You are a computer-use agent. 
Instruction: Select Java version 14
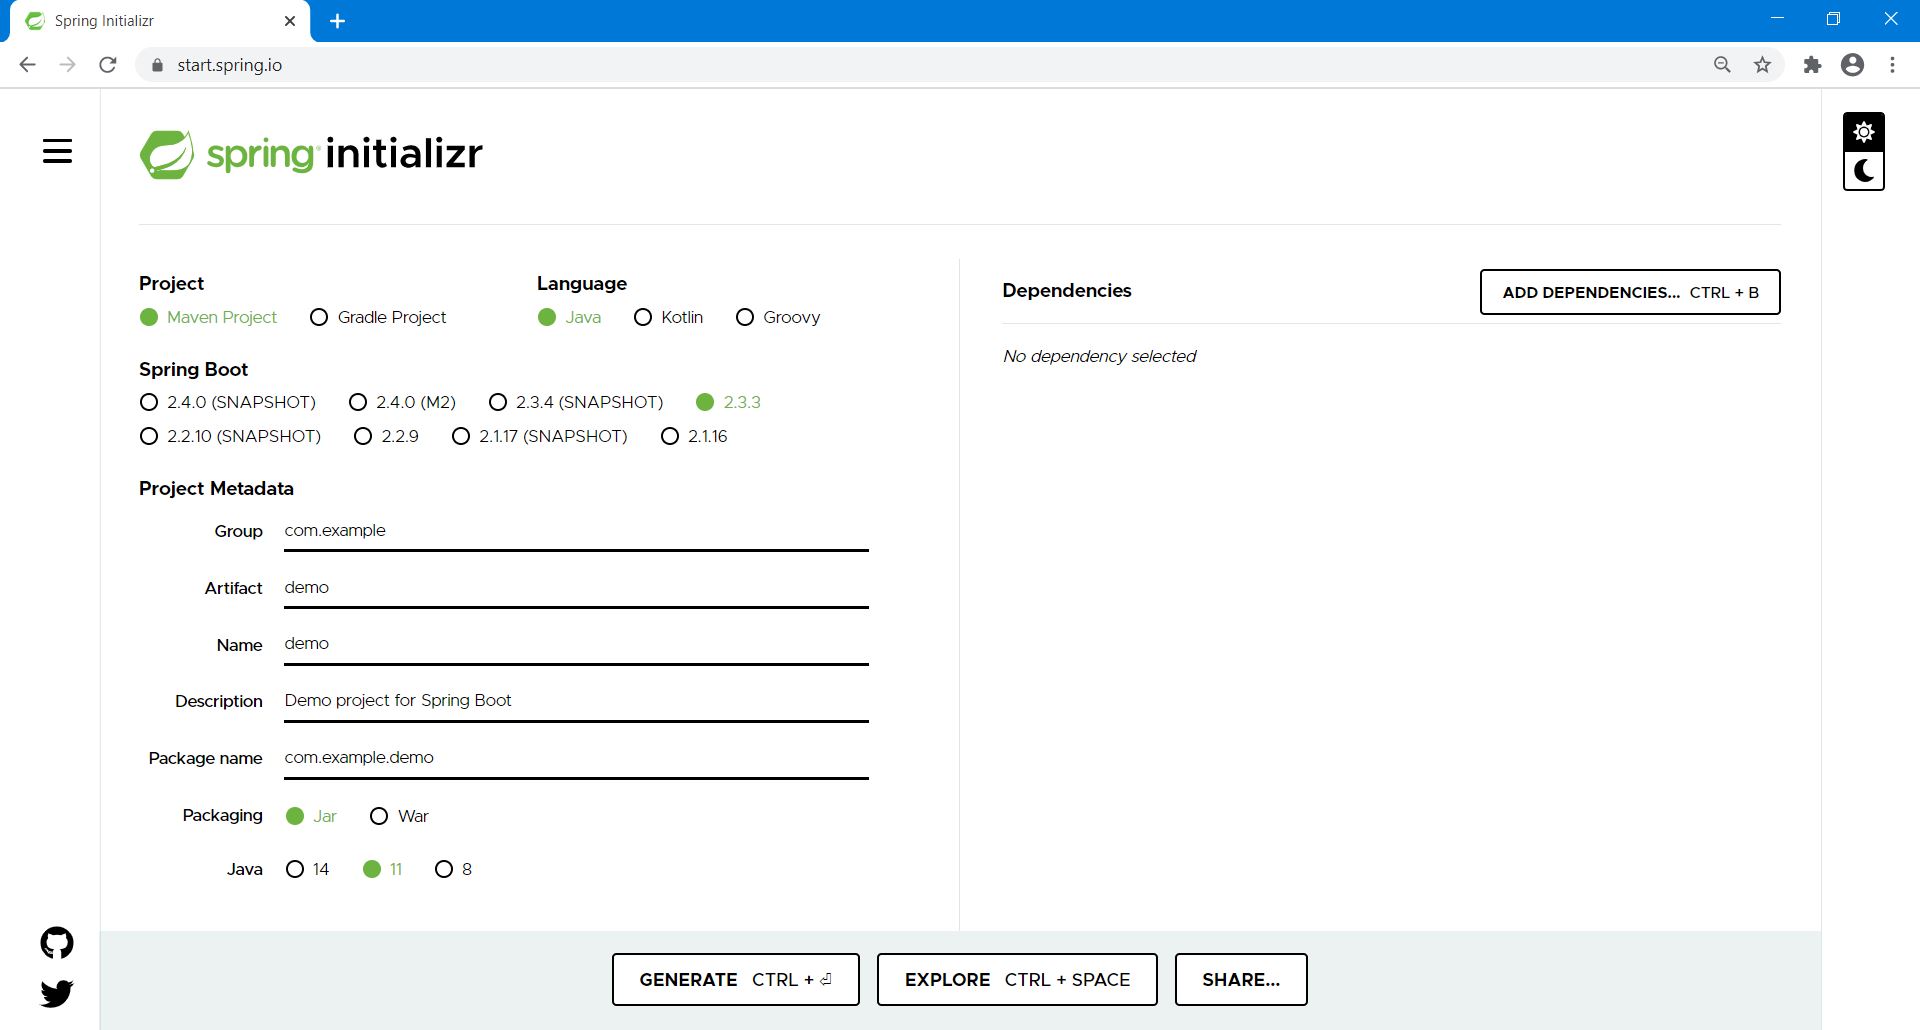tap(295, 869)
